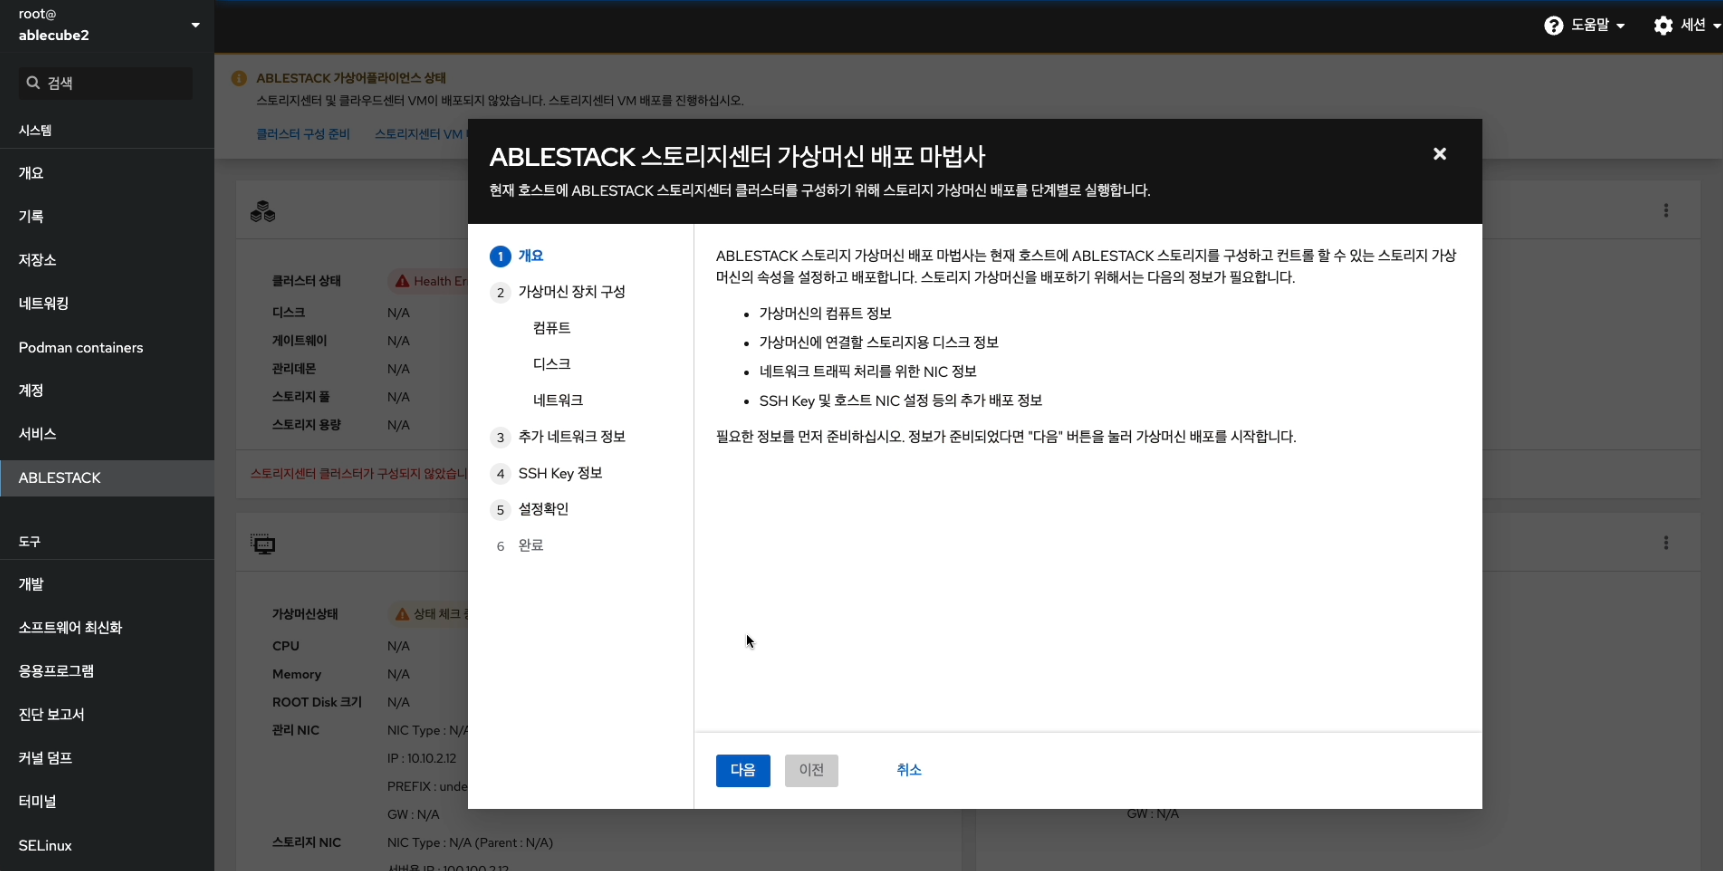The image size is (1723, 871).
Task: Open the 도움말 dropdown
Action: pyautogui.click(x=1585, y=26)
